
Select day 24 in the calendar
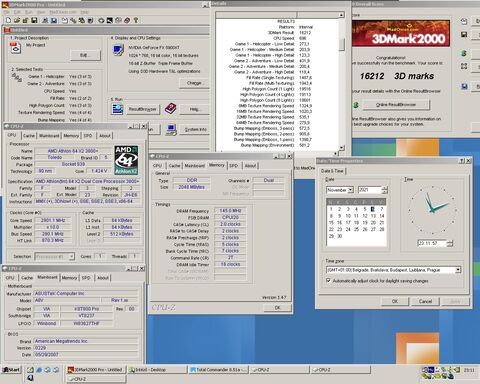click(348, 229)
